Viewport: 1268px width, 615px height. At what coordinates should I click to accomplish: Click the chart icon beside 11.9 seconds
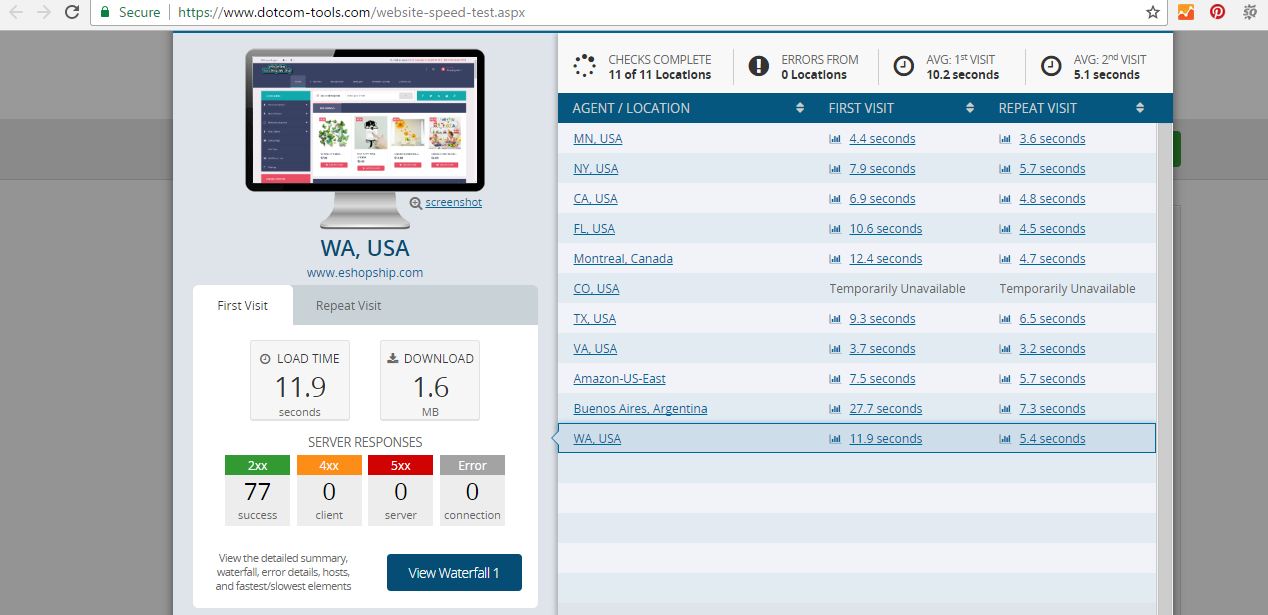[835, 439]
